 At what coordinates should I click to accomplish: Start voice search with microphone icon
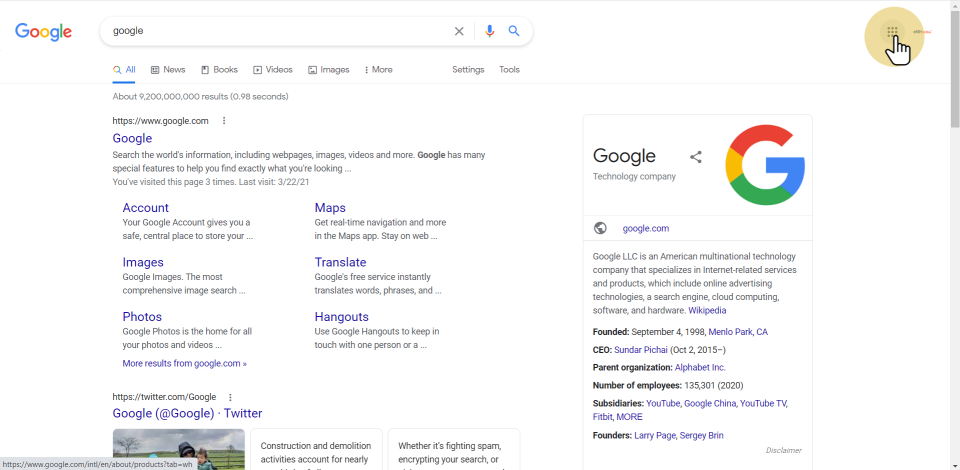tap(489, 31)
